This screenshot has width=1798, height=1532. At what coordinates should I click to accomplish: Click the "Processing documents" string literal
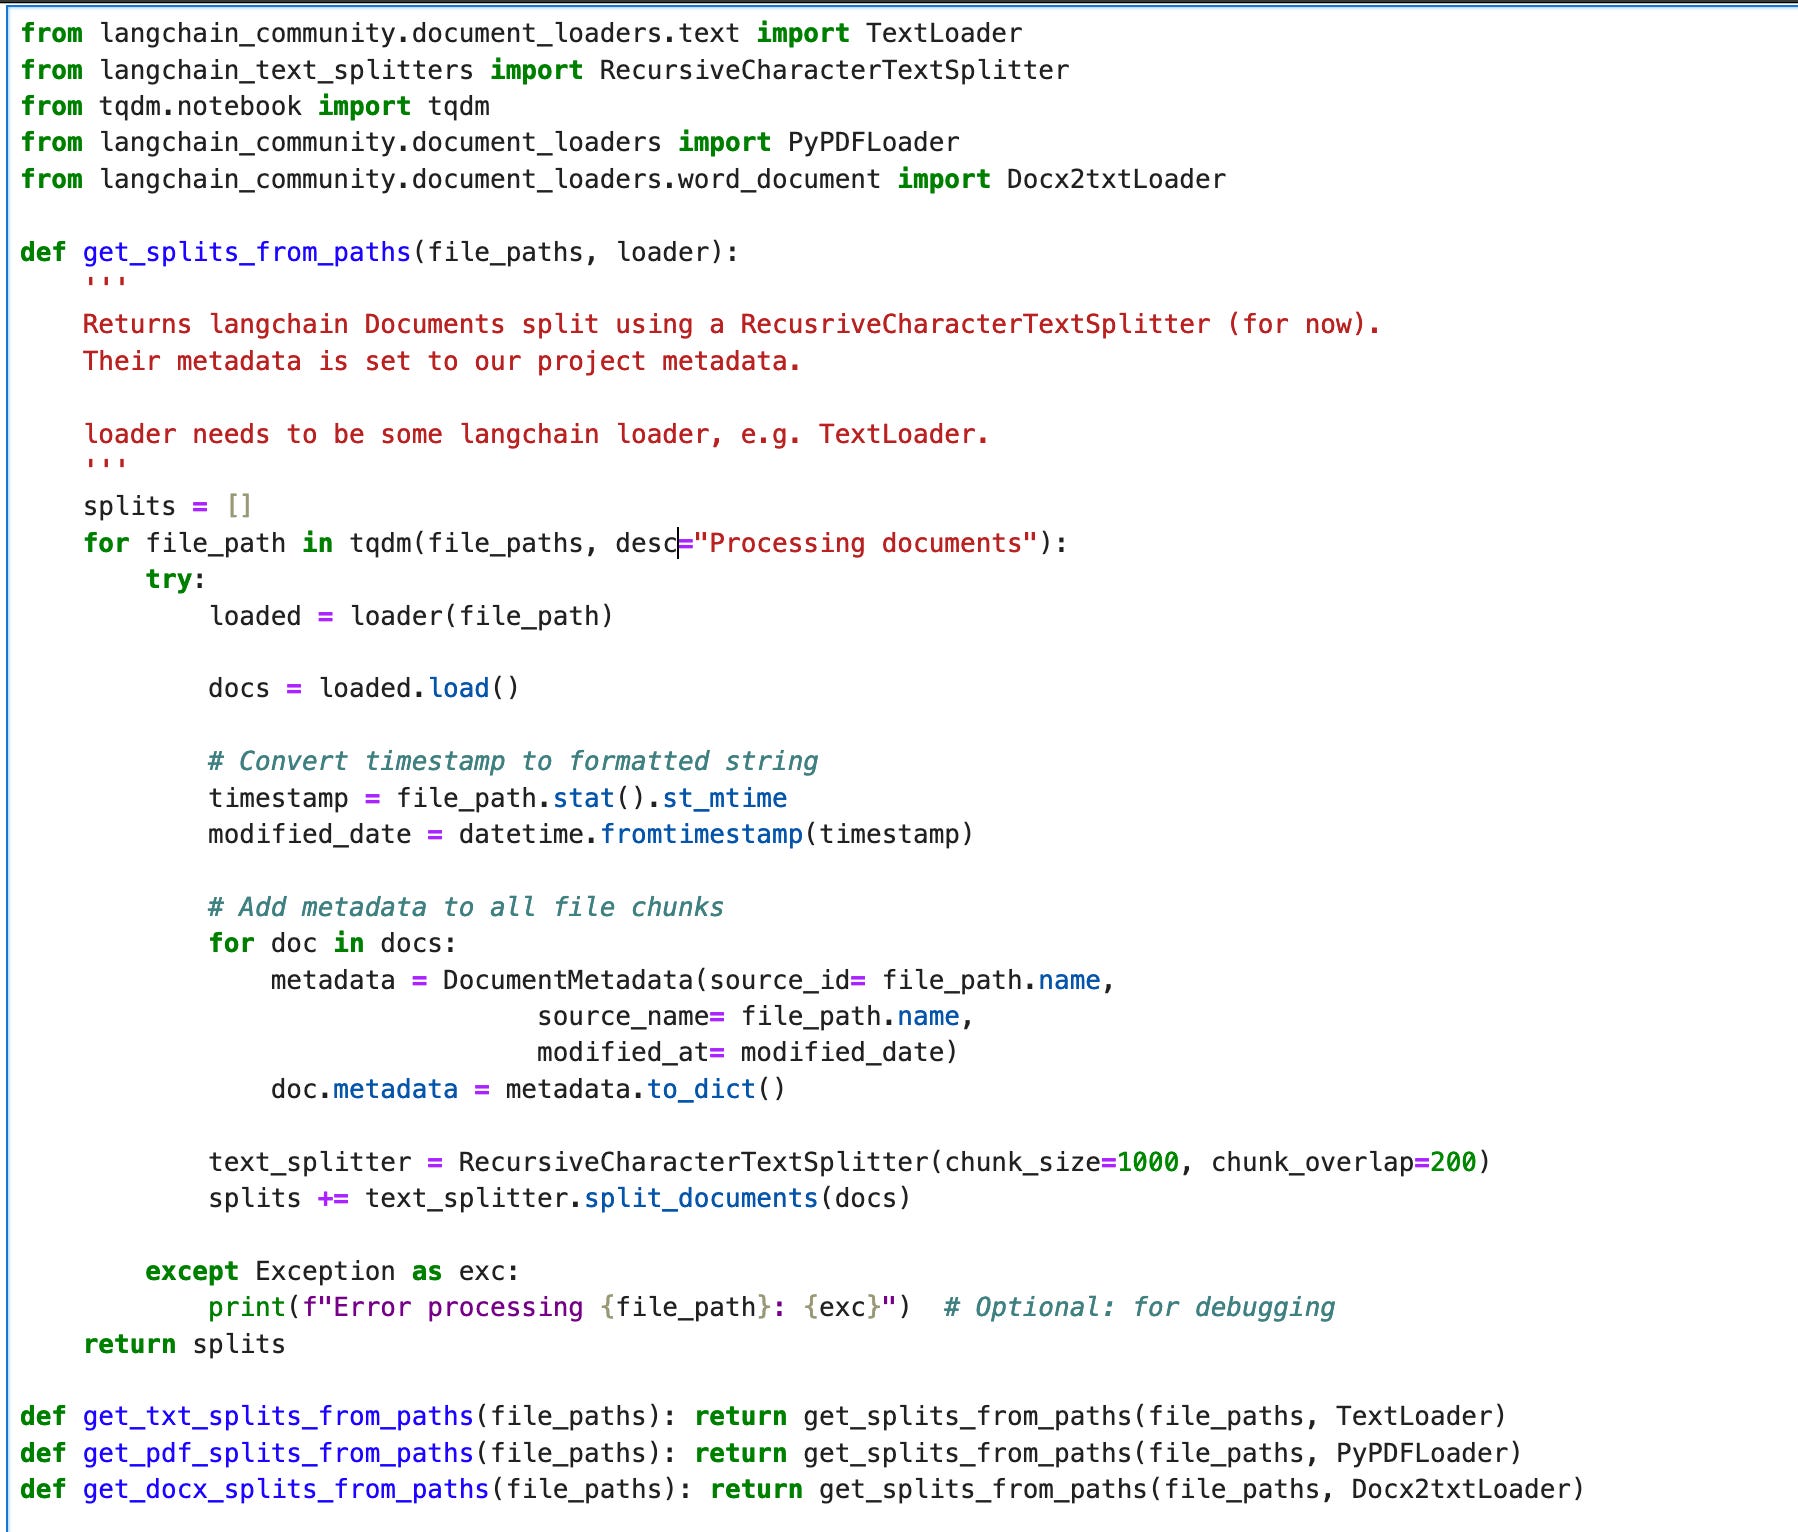(866, 543)
